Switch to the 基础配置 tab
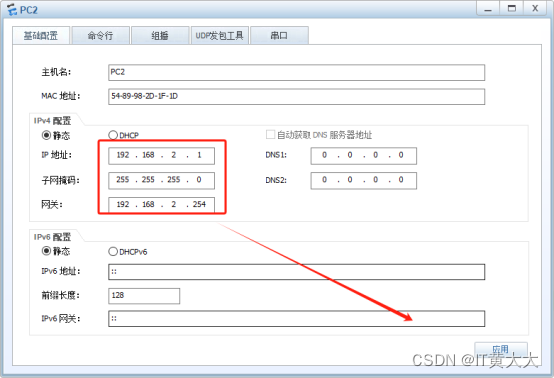554x378 pixels. tap(41, 35)
